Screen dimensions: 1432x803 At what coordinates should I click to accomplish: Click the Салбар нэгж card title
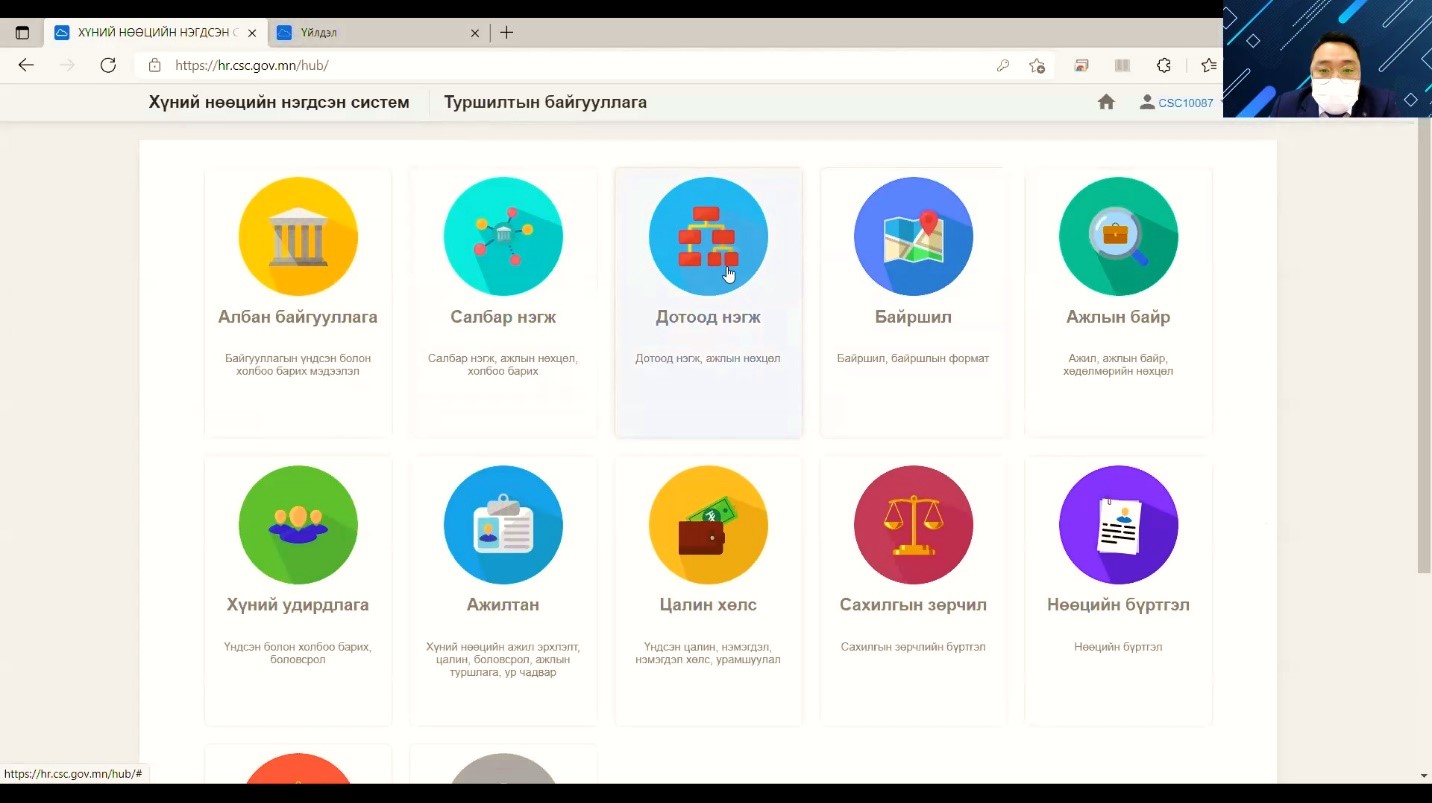[503, 317]
